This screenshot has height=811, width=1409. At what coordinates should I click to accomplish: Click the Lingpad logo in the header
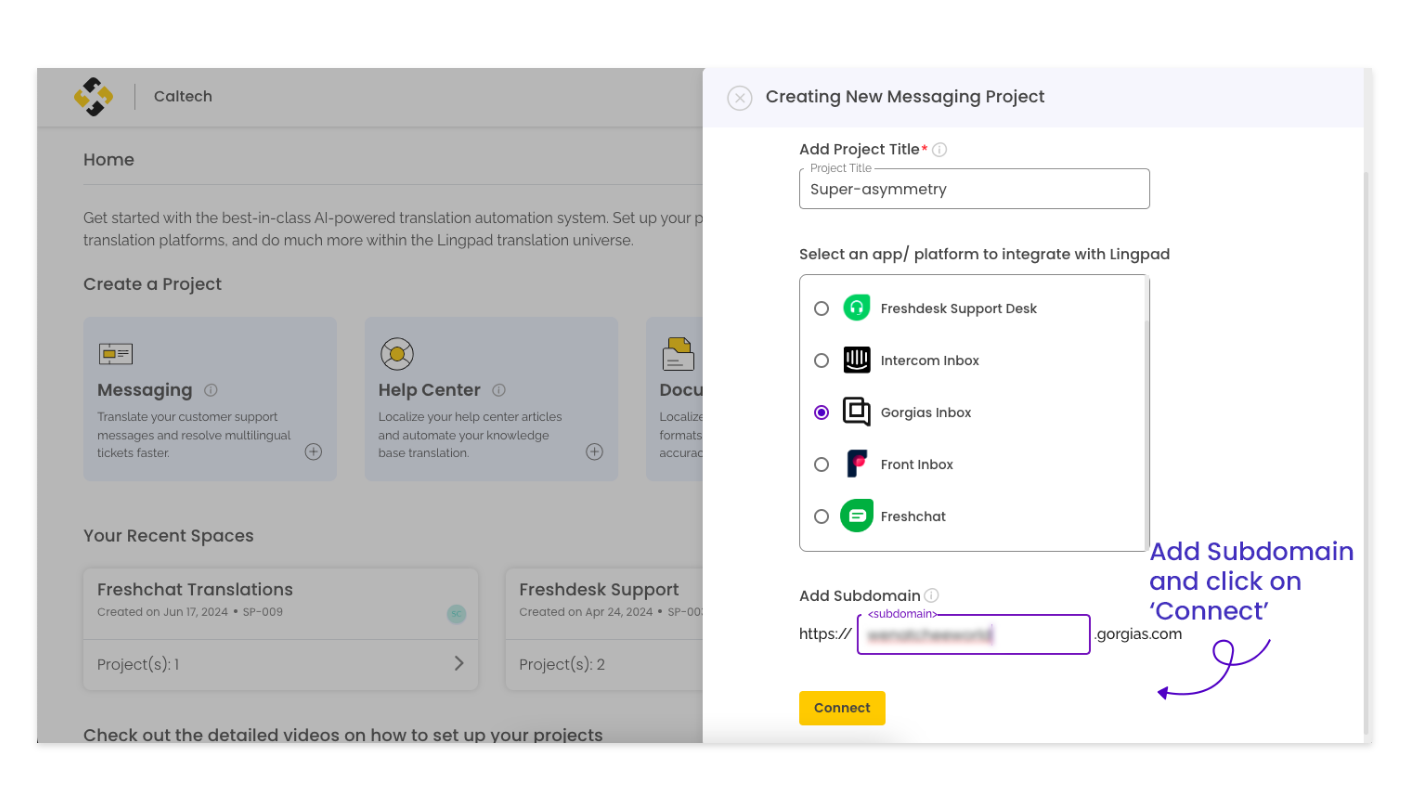pyautogui.click(x=94, y=97)
